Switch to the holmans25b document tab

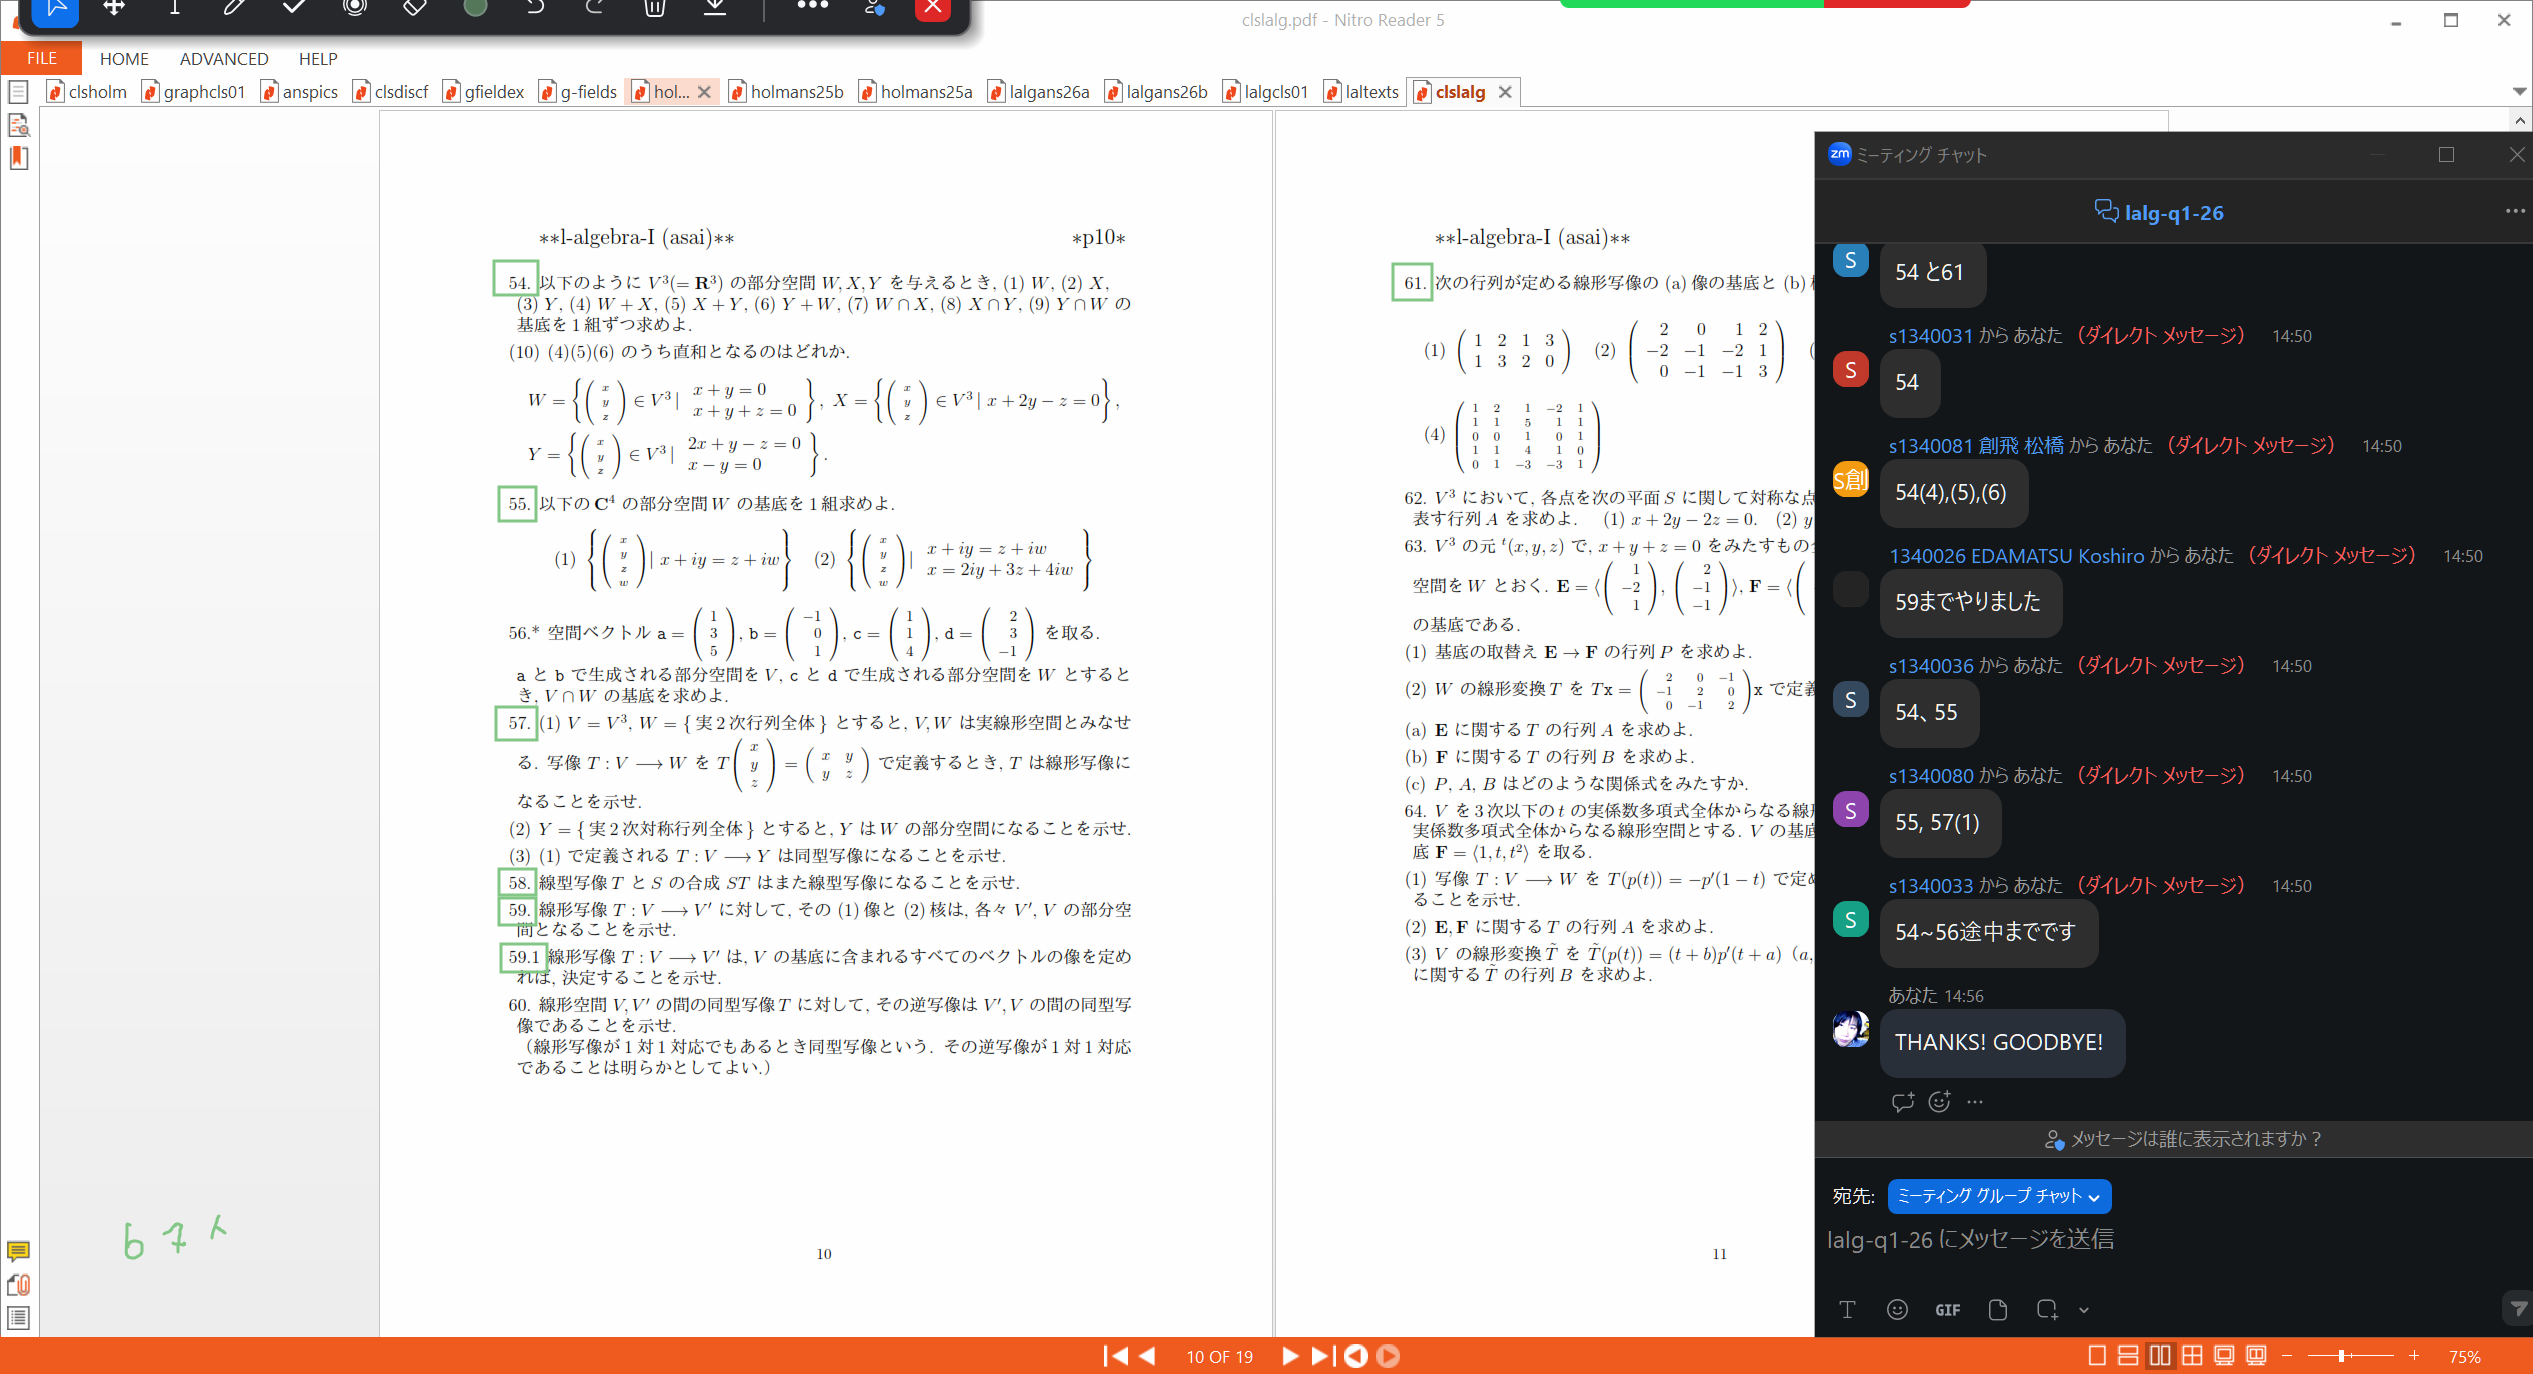click(x=787, y=92)
